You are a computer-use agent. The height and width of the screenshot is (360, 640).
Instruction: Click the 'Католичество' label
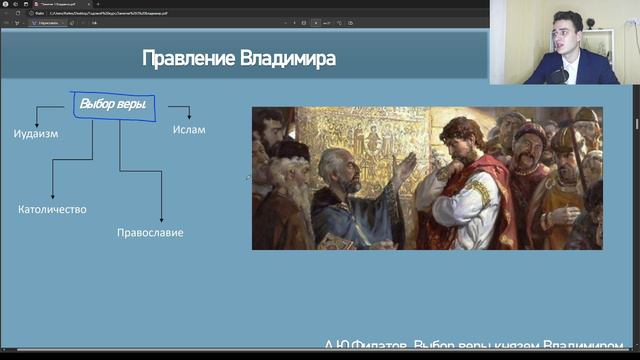(x=52, y=209)
